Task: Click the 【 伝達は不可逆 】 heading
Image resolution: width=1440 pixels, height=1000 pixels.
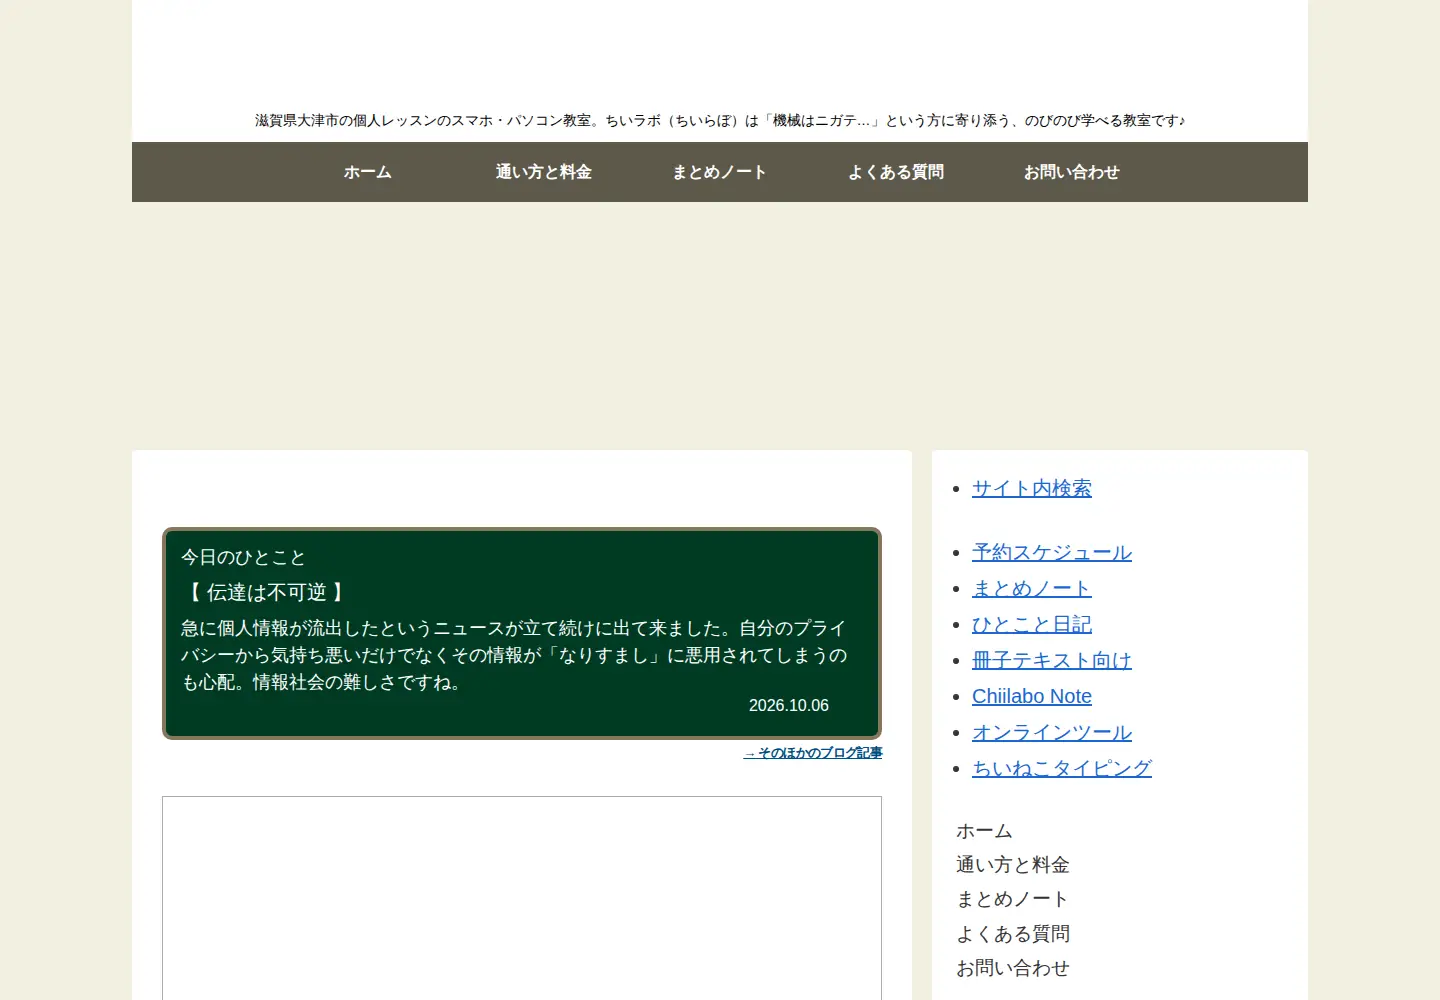Action: [267, 592]
